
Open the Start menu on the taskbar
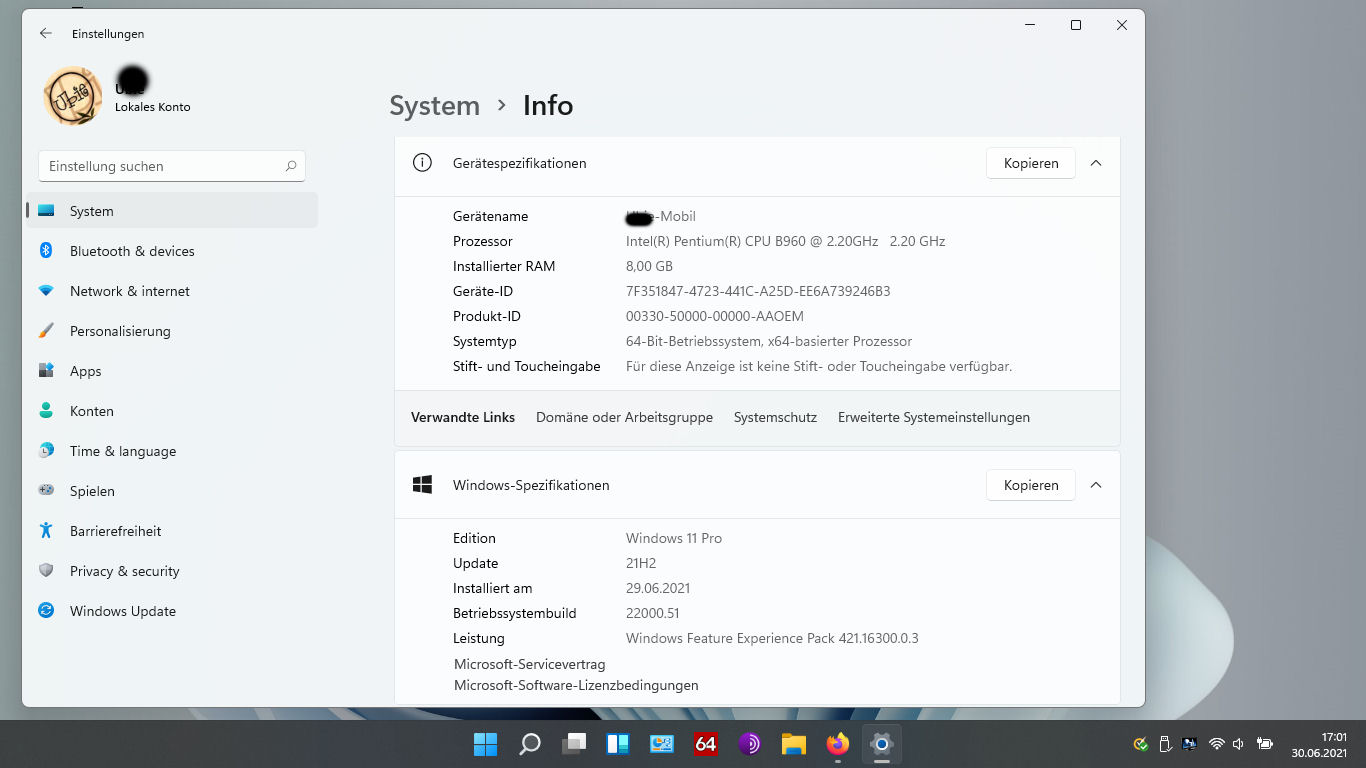[x=485, y=744]
